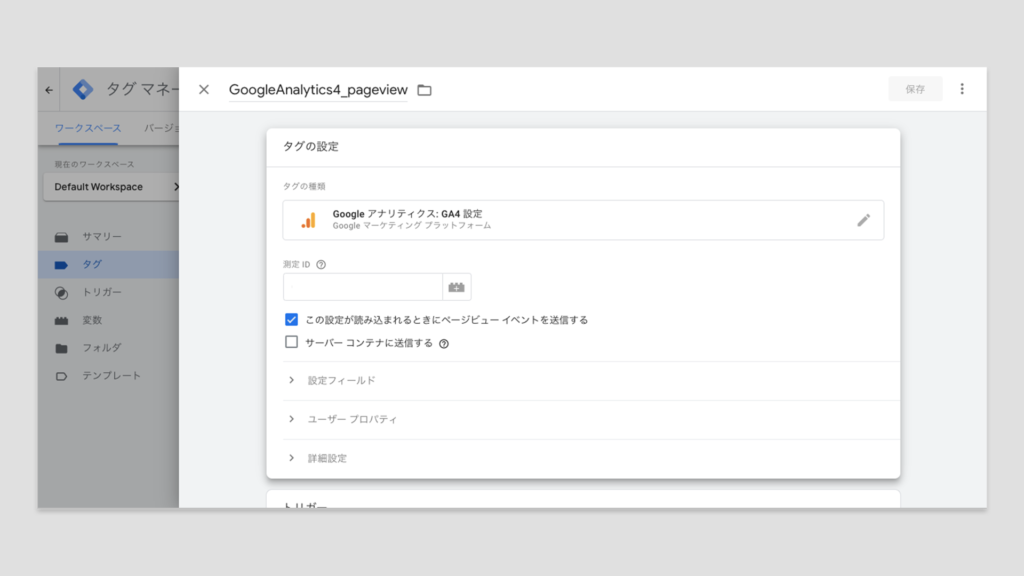Close the tag editor panel
The height and width of the screenshot is (576, 1024).
pos(204,90)
